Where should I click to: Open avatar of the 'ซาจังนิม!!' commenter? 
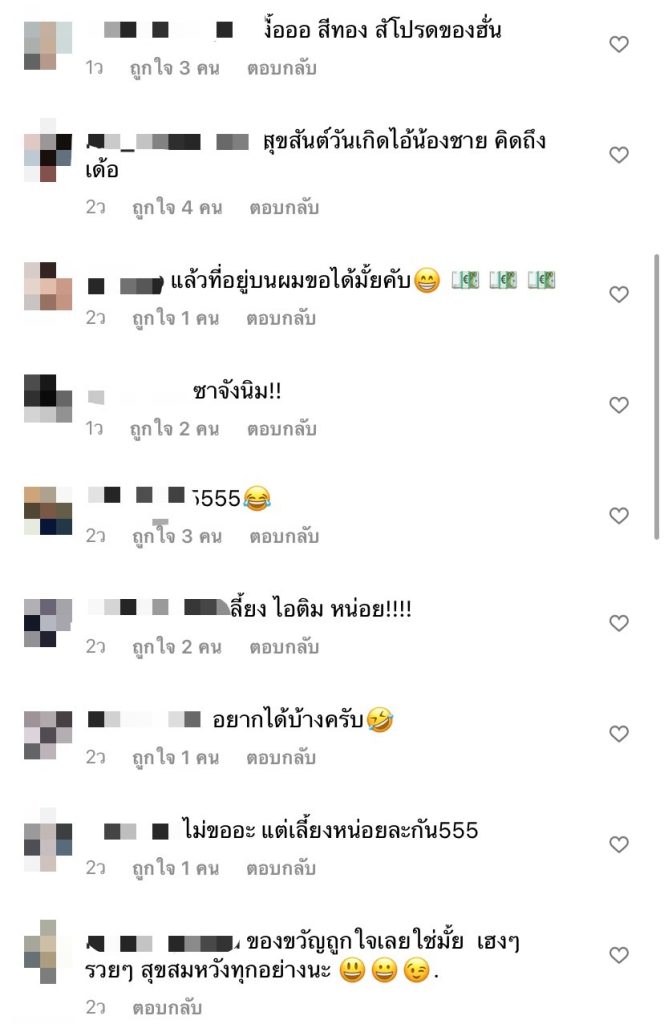(48, 398)
